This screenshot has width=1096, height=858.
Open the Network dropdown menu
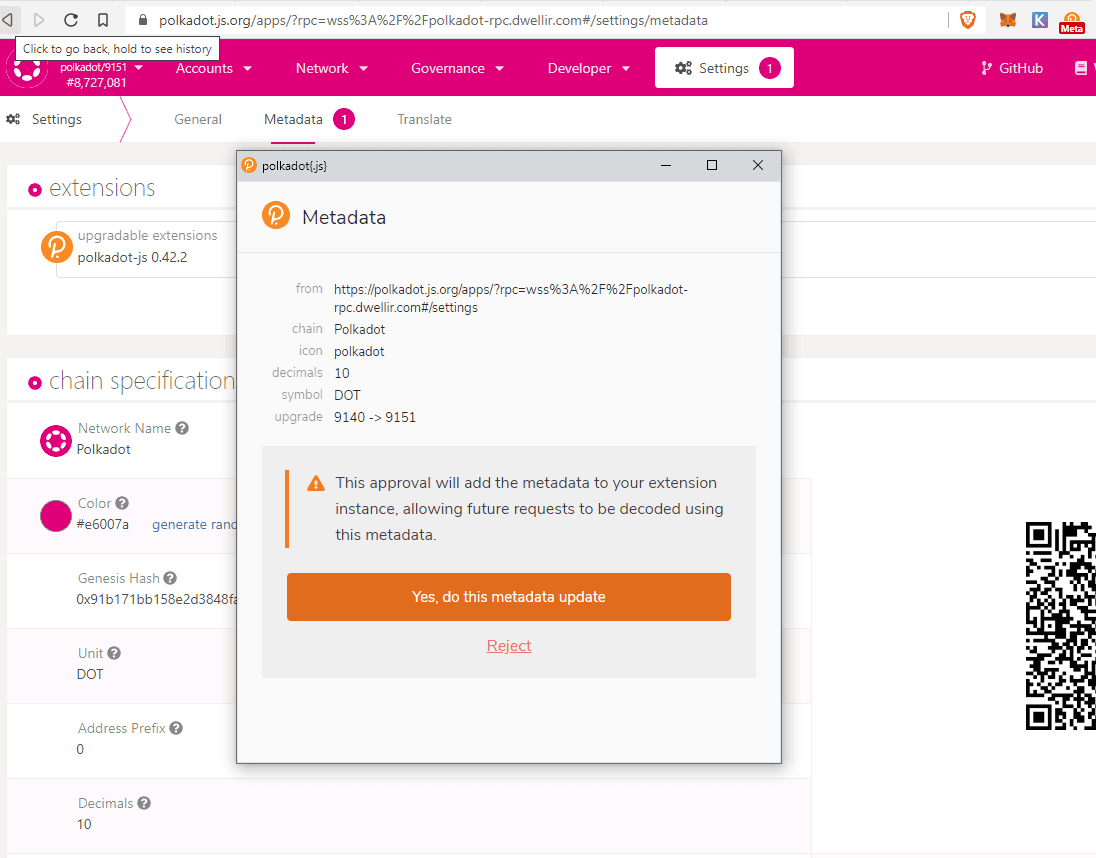[x=331, y=68]
